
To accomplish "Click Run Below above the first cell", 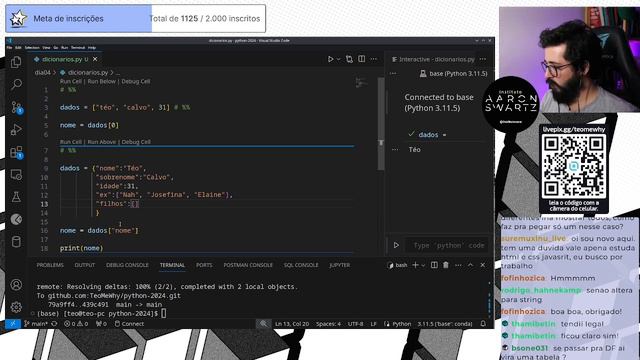I will click(102, 81).
